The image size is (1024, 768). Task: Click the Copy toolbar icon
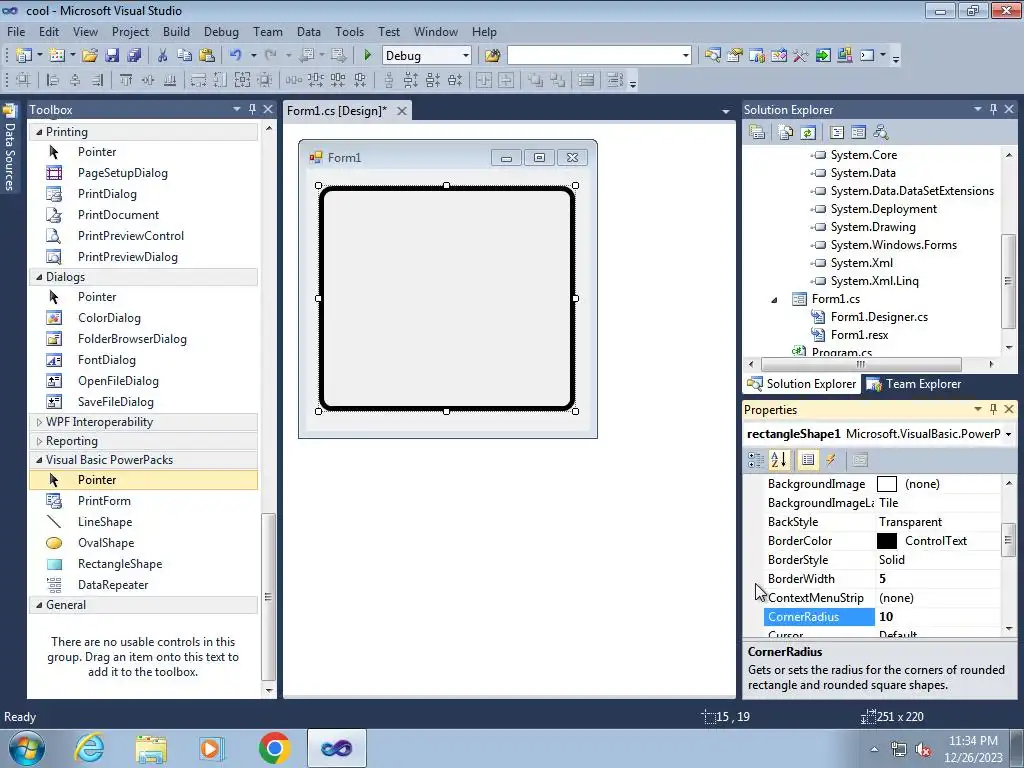pyautogui.click(x=184, y=56)
